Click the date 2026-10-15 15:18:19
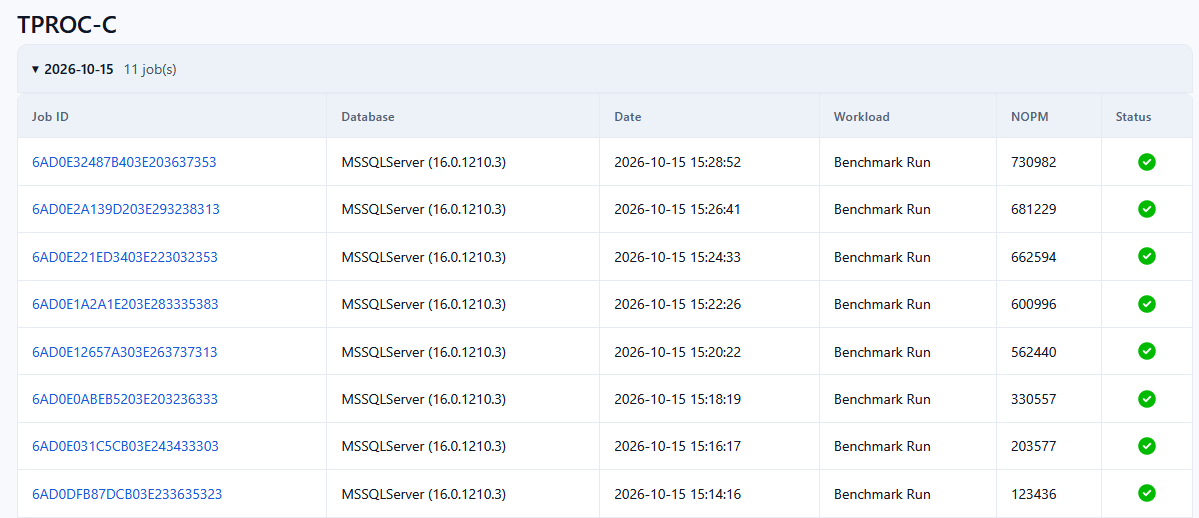1199x518 pixels. (677, 399)
